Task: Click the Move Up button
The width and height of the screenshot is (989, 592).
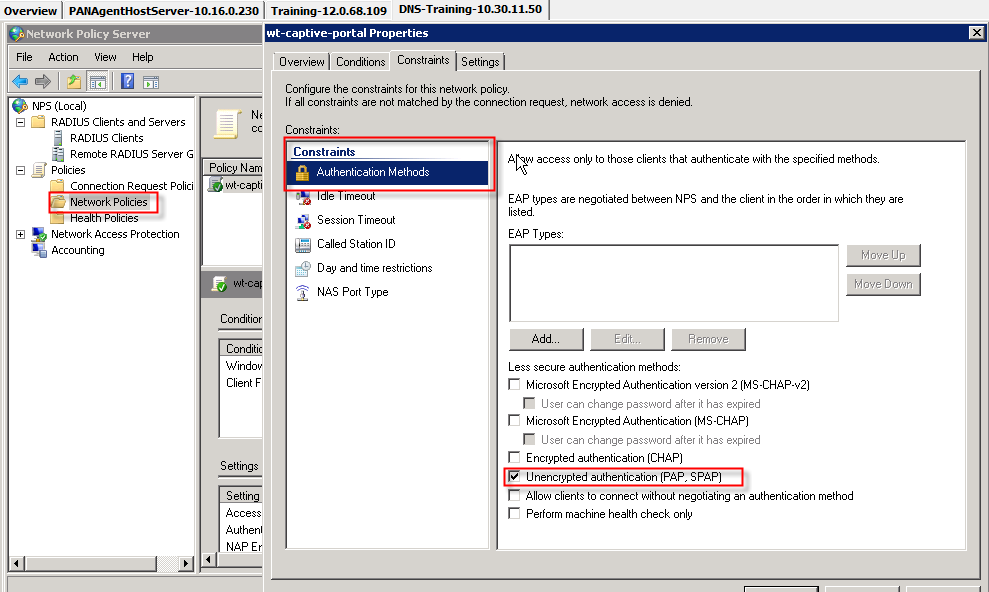Action: click(883, 255)
